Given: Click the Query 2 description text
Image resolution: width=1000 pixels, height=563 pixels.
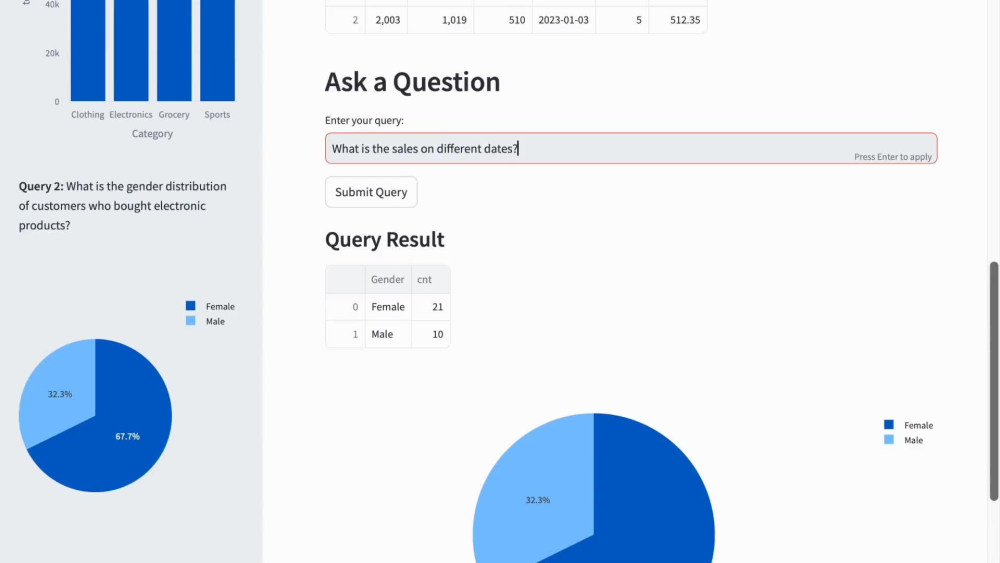Looking at the screenshot, I should tap(122, 205).
